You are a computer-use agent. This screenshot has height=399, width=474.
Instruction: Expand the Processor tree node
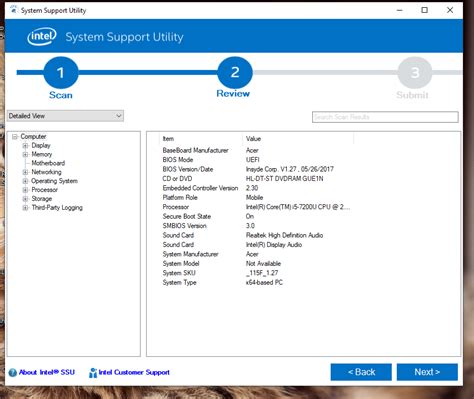pyautogui.click(x=25, y=190)
